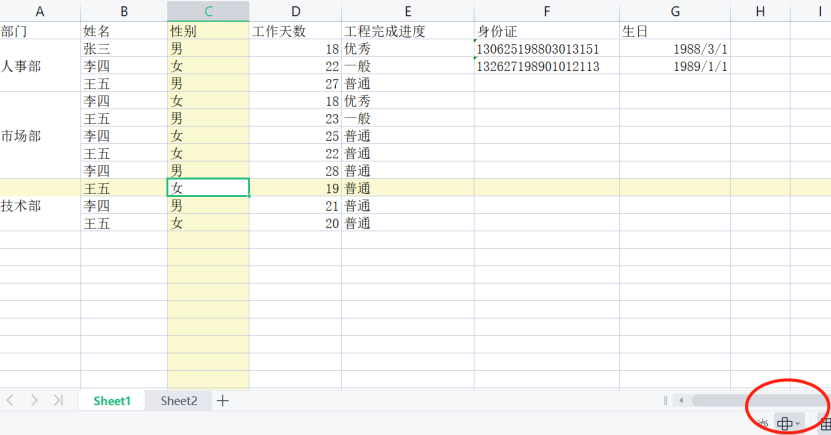Click the scrollbar split handle beside sheet tabs
The width and height of the screenshot is (831, 435).
point(665,401)
